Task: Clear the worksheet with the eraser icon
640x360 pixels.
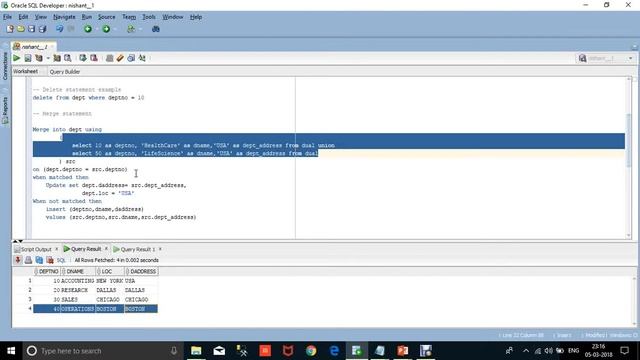Action: coord(120,58)
